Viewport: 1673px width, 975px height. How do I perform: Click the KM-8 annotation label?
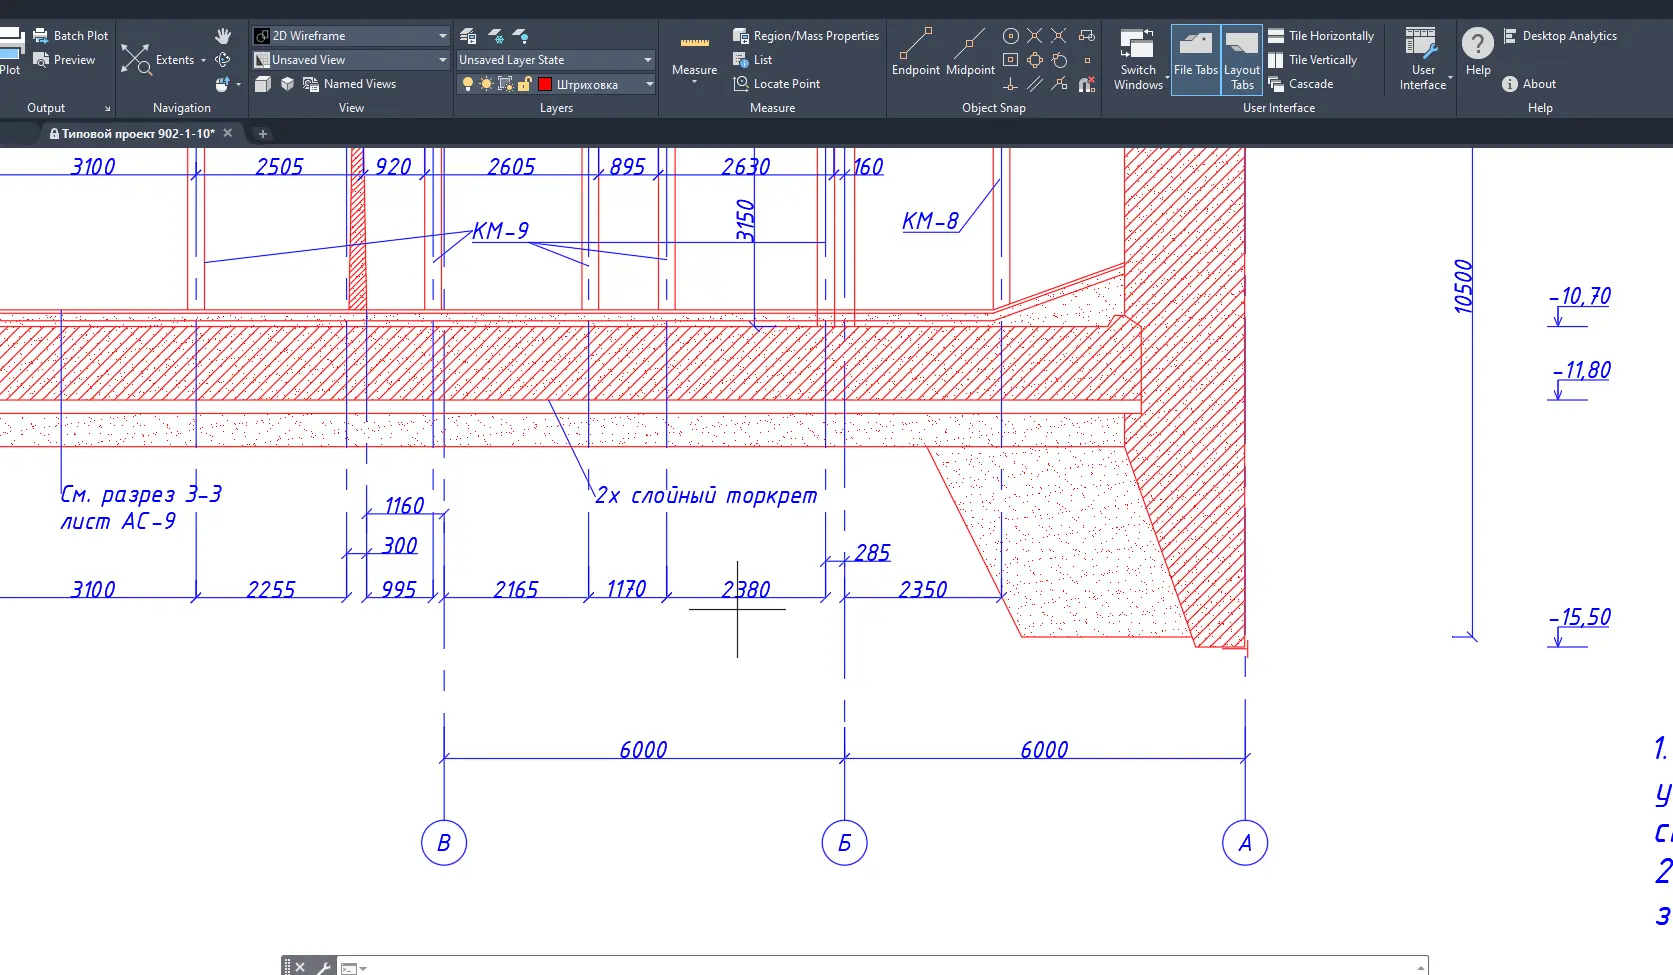(x=930, y=221)
